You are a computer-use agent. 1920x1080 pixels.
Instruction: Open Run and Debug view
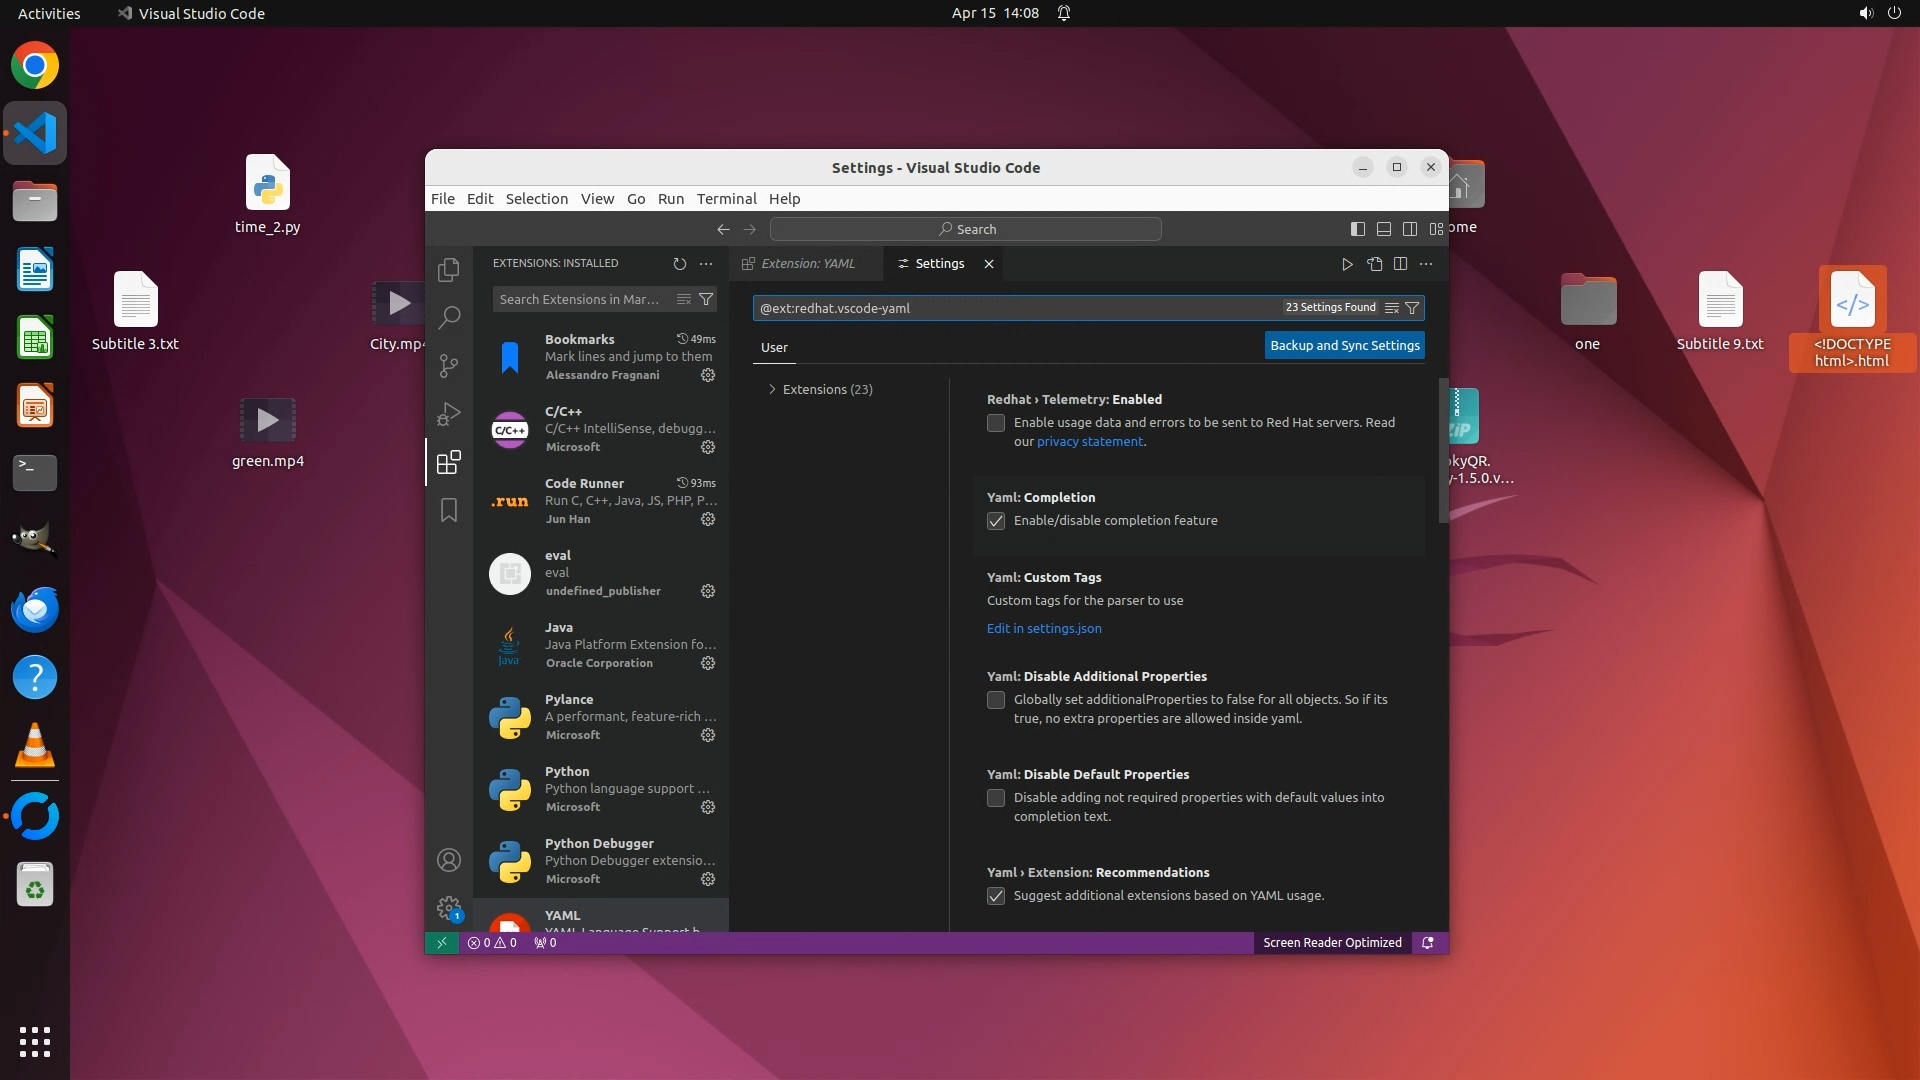pos(449,414)
